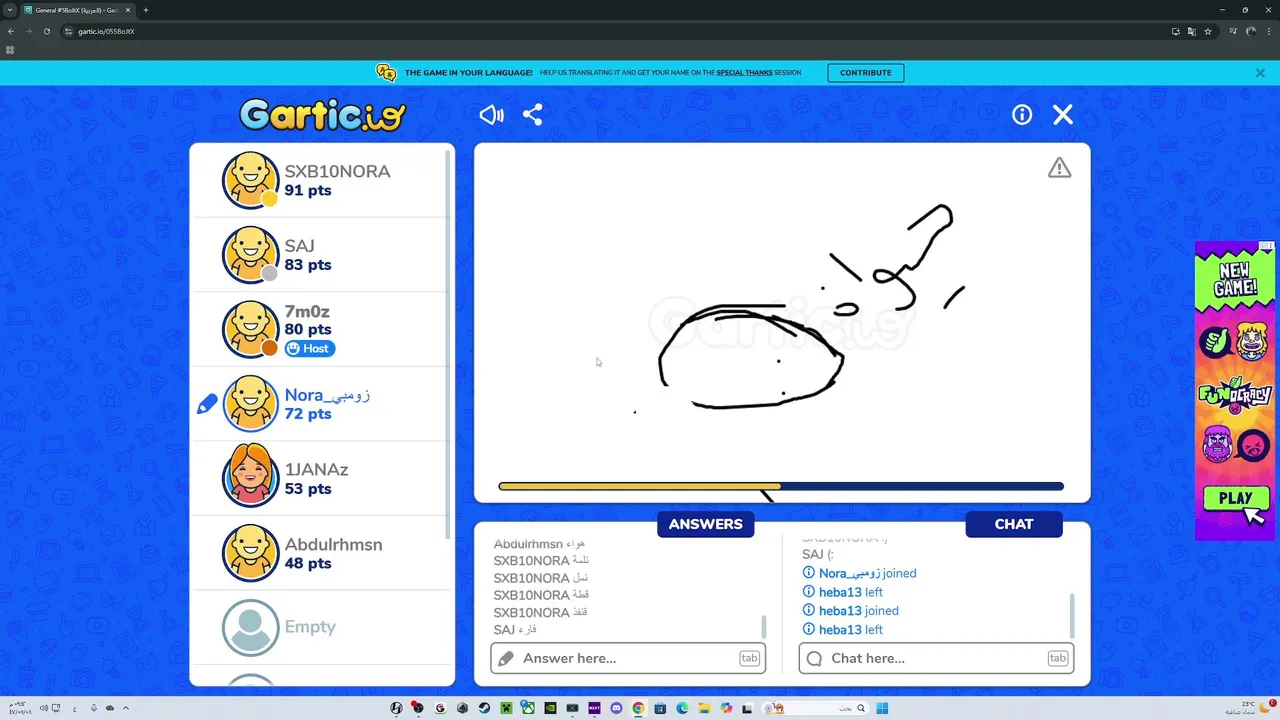Image resolution: width=1280 pixels, height=720 pixels.
Task: Click SXB10NORA's avatar
Action: [250, 180]
